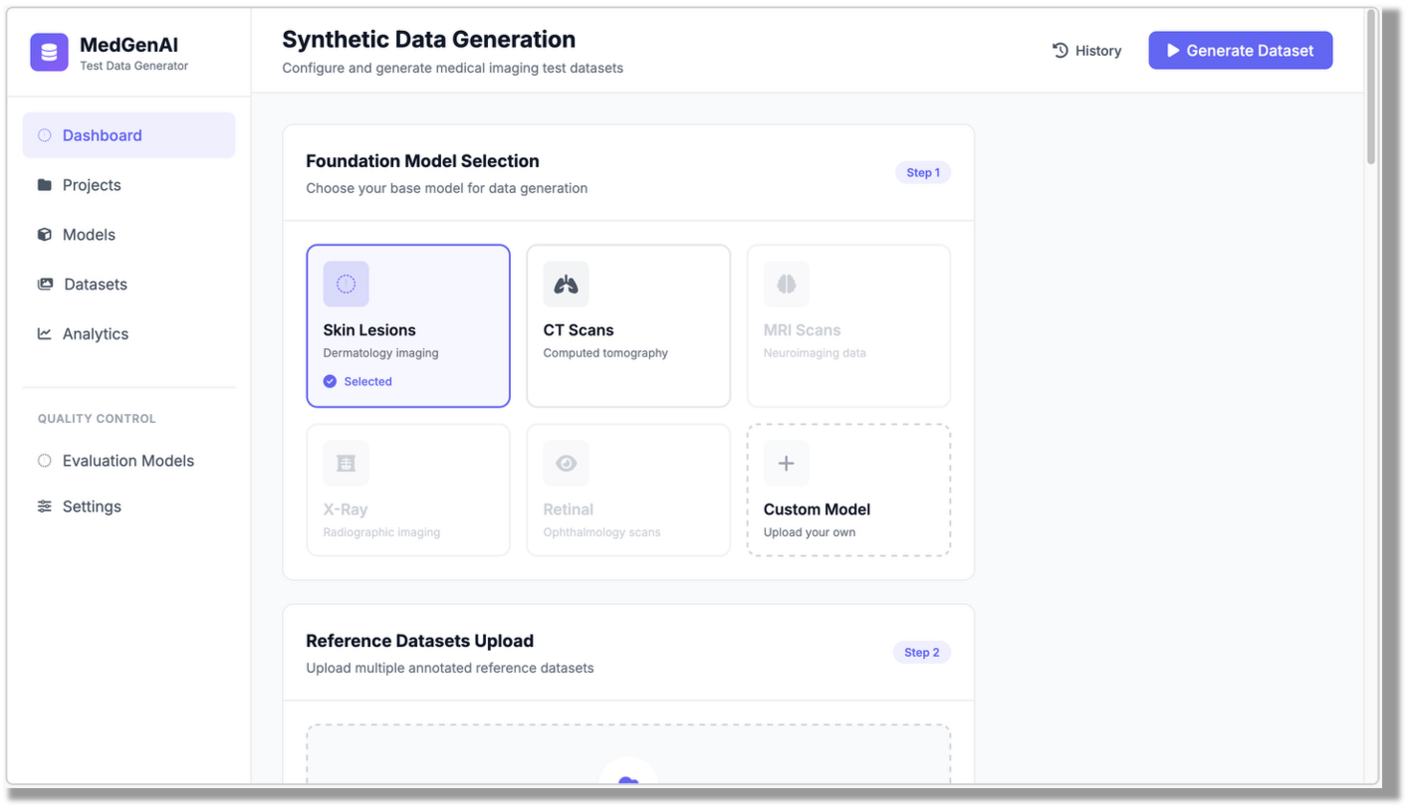Click the X-Ray card icon
The height and width of the screenshot is (810, 1410).
(x=346, y=463)
